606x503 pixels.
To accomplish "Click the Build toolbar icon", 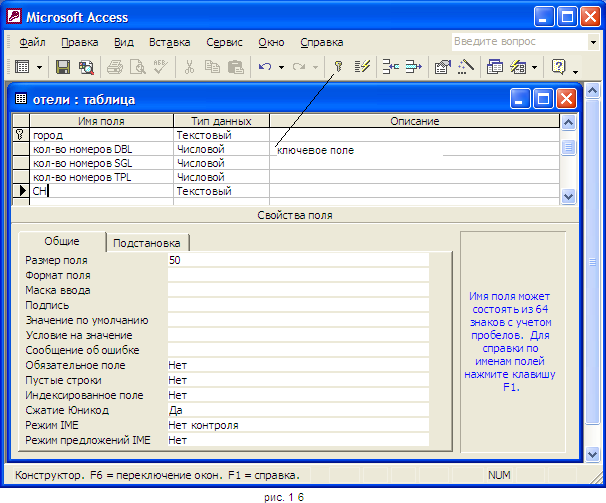I will click(x=466, y=68).
